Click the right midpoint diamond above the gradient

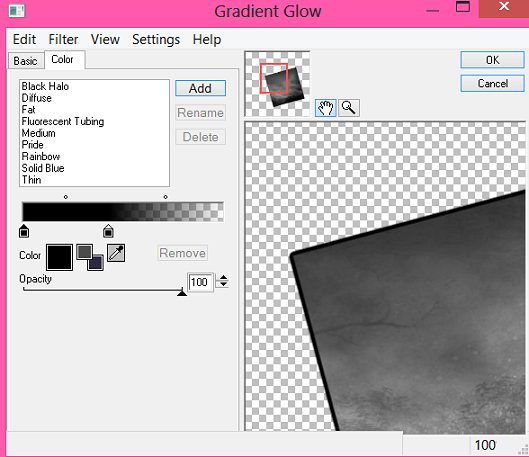coord(165,197)
